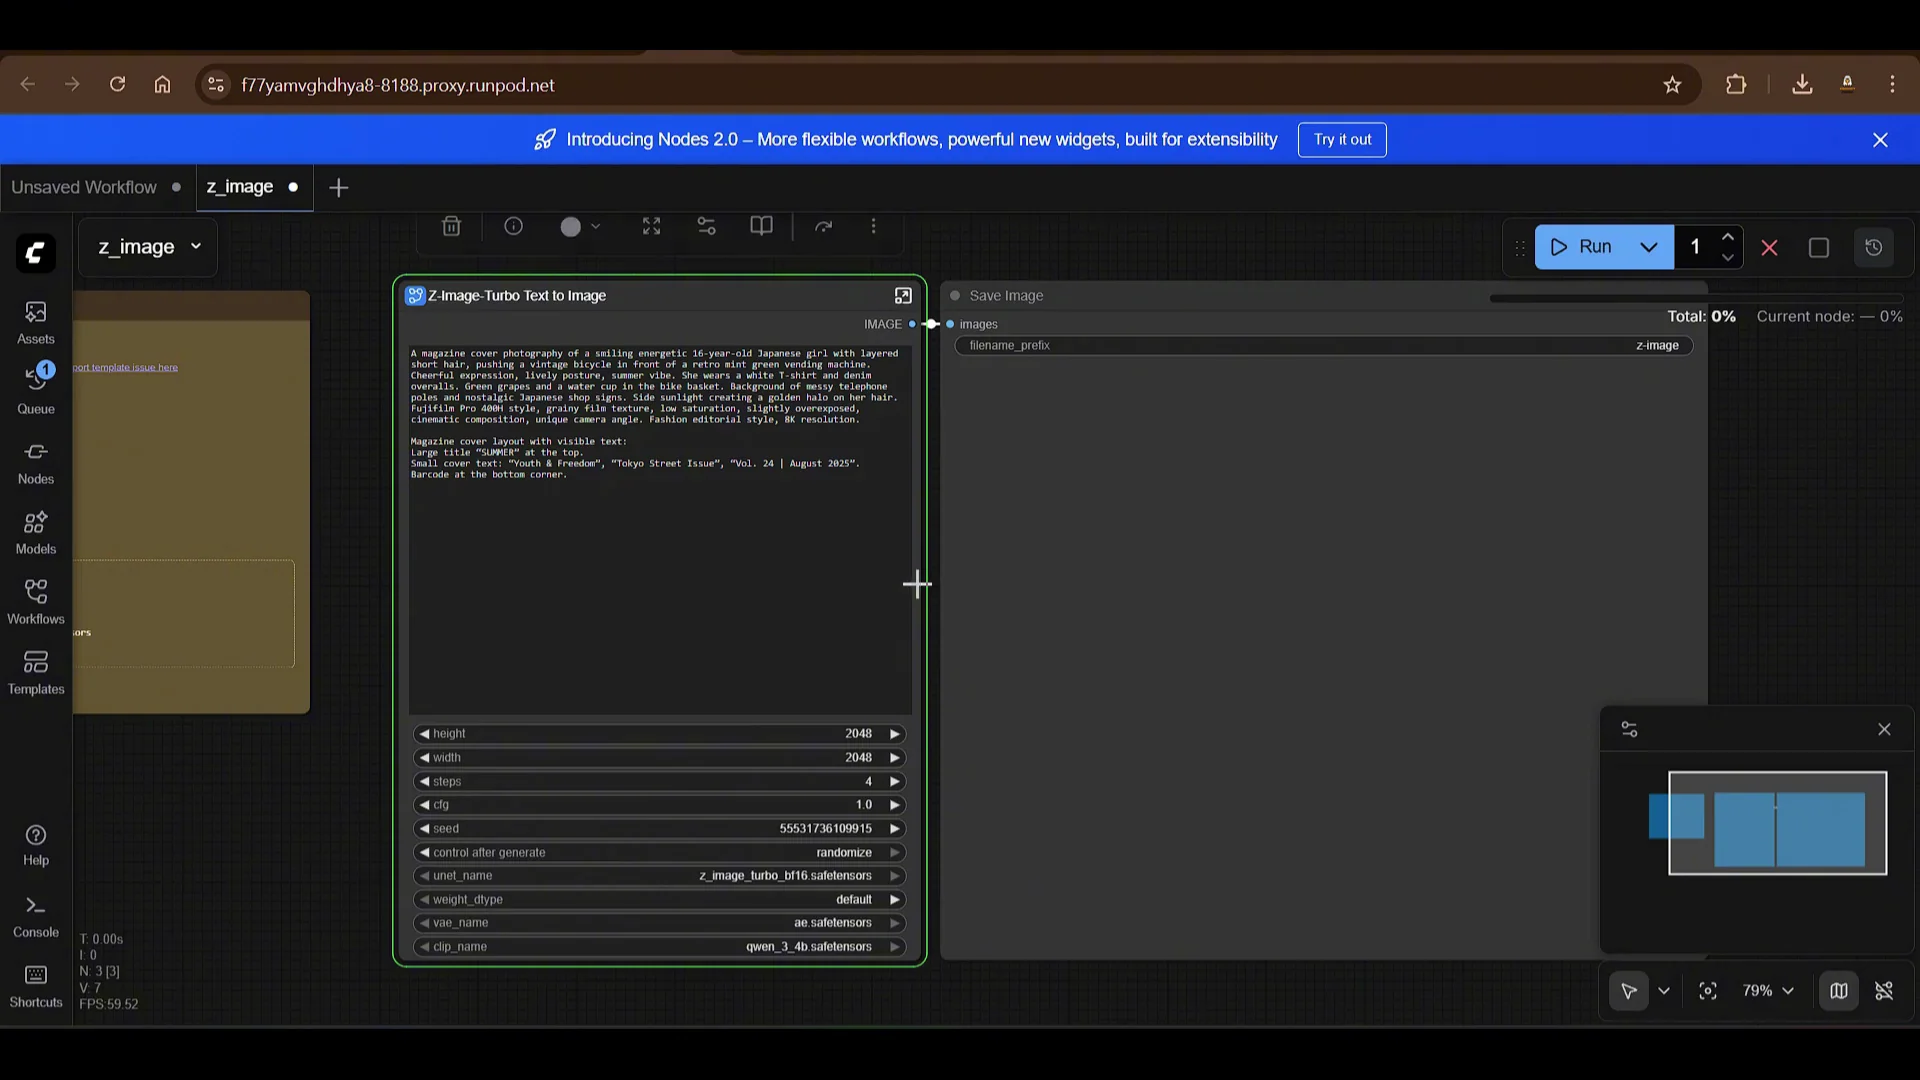Screen dimensions: 1920x1080
Task: Switch to the z_image workflow tab
Action: pyautogui.click(x=240, y=187)
